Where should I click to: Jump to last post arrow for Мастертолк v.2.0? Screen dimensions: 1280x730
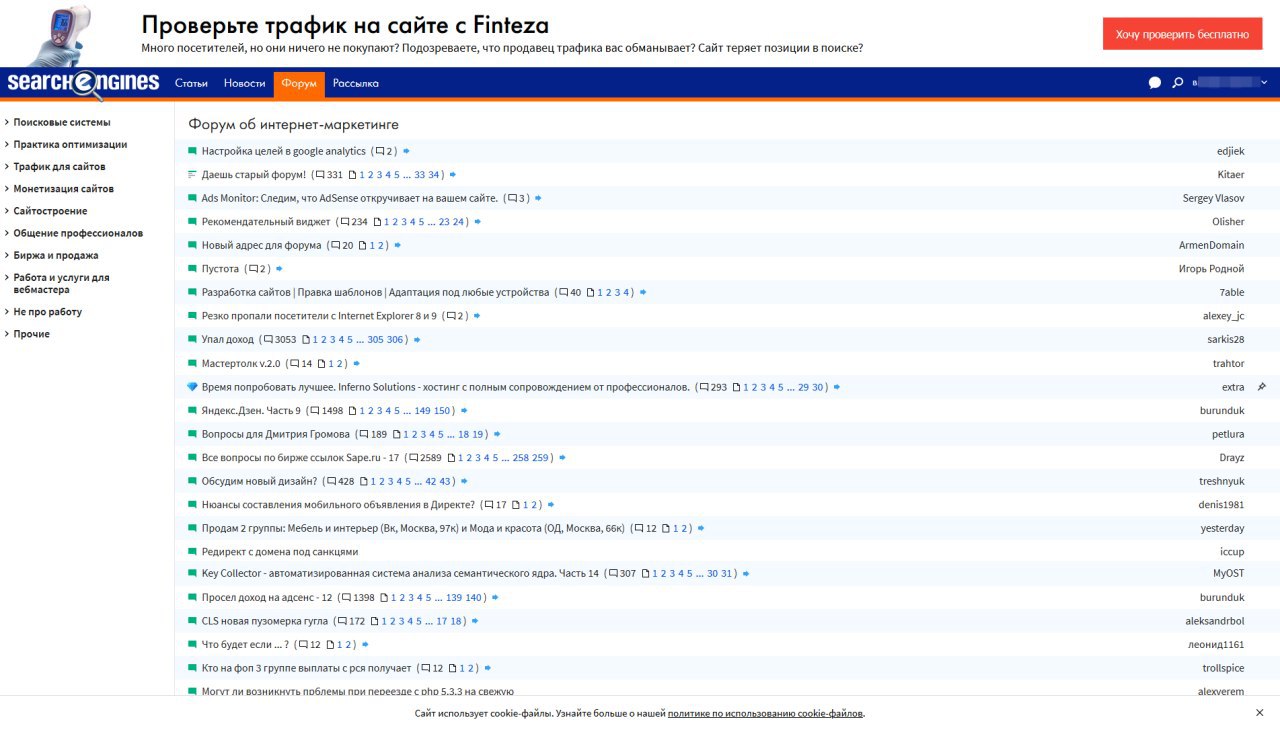356,364
